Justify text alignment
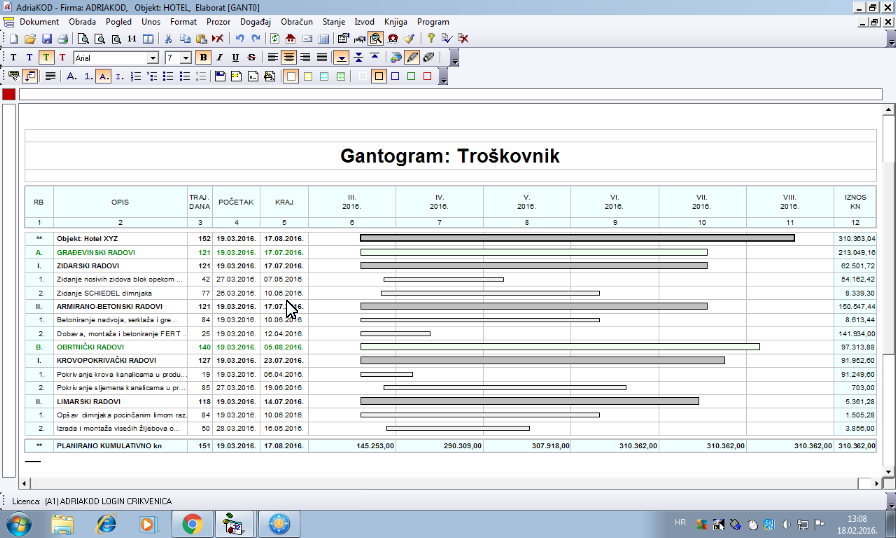896x538 pixels. (322, 58)
